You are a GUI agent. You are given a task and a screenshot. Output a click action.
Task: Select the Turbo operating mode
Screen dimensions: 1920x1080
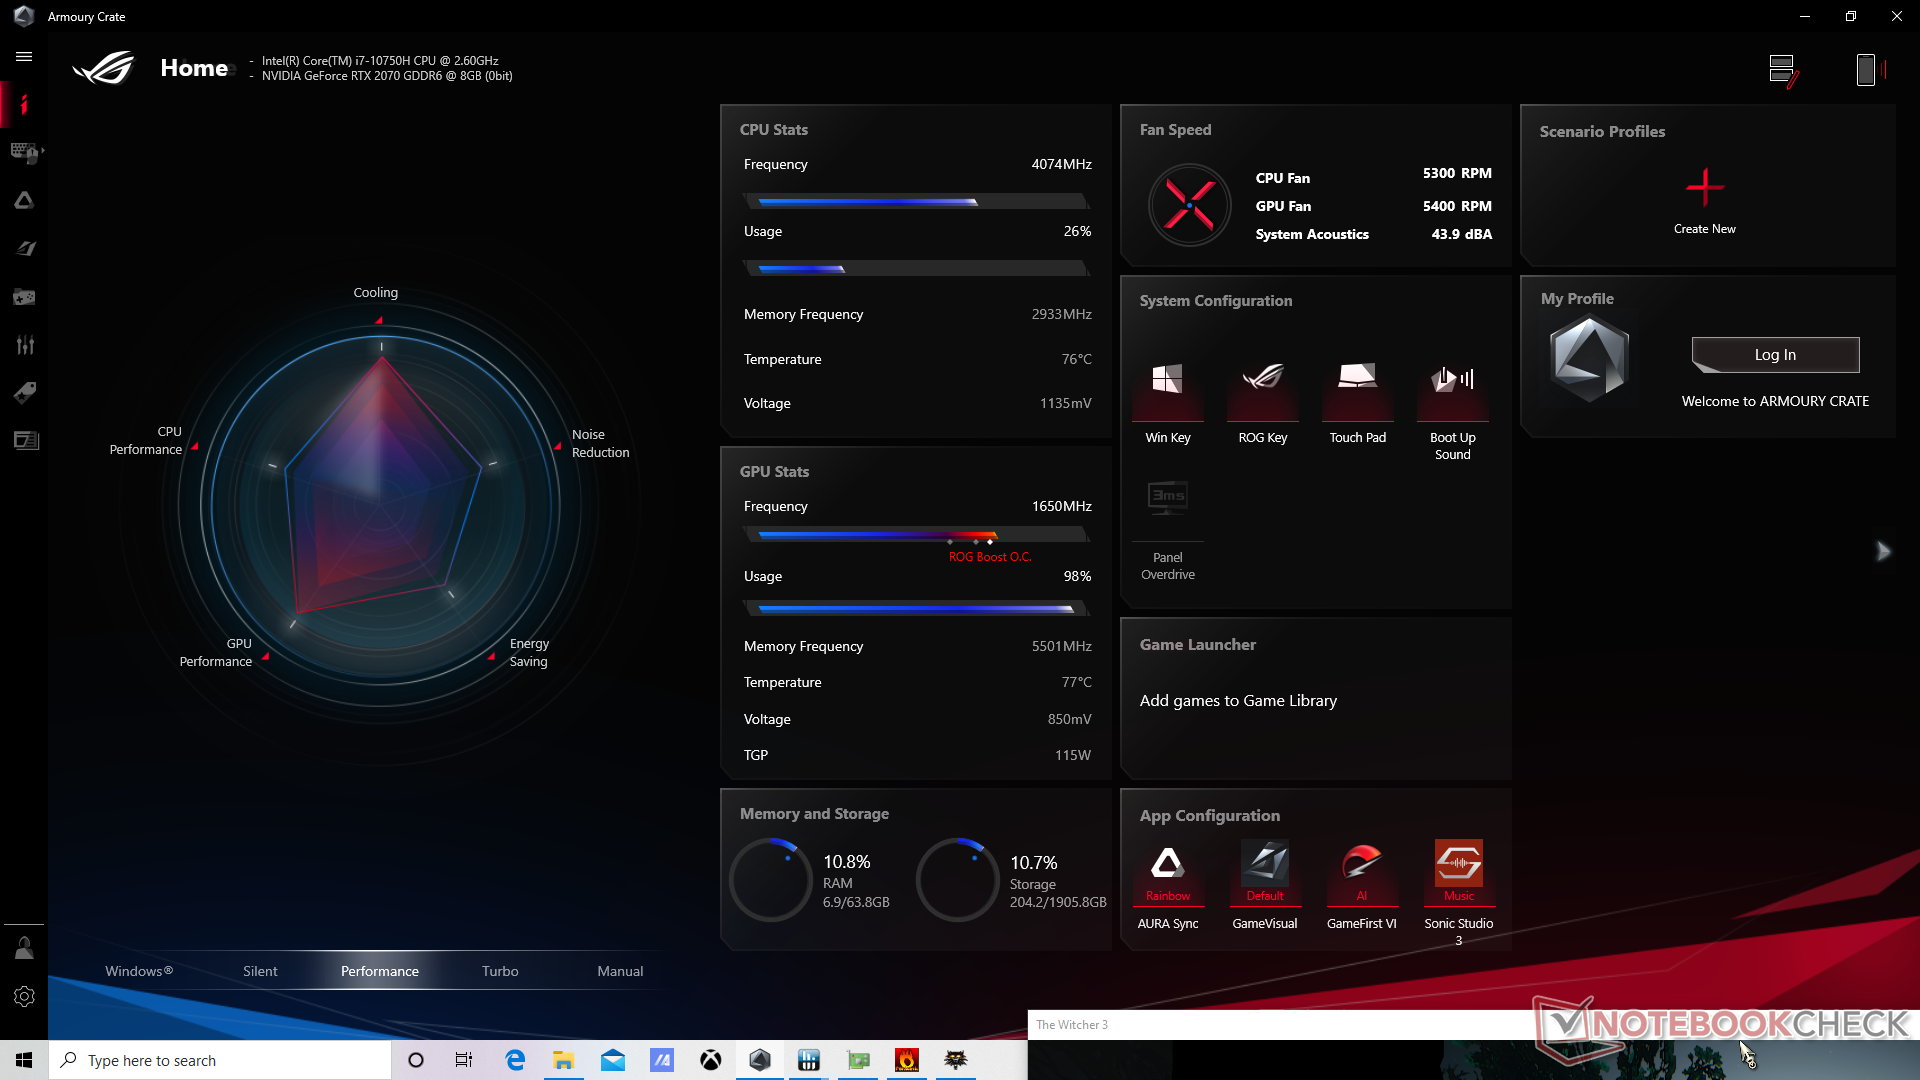tap(500, 971)
